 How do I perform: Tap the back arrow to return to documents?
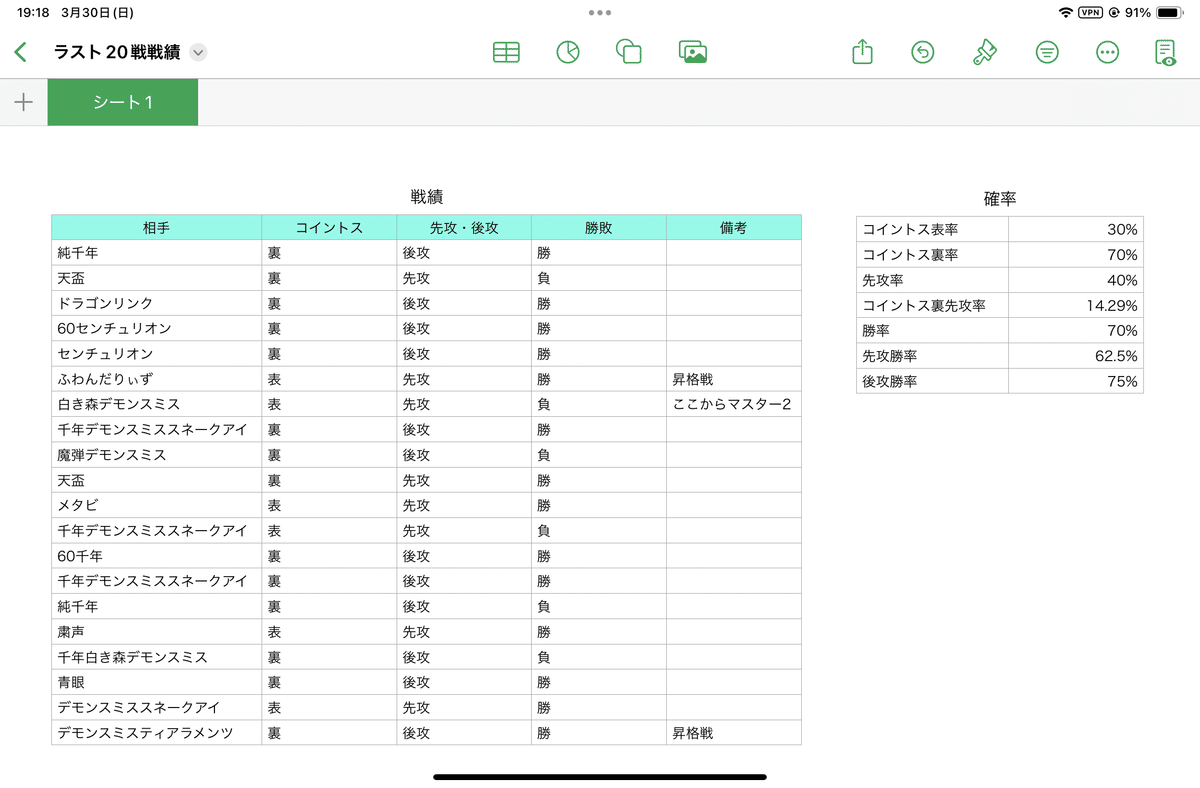(21, 53)
